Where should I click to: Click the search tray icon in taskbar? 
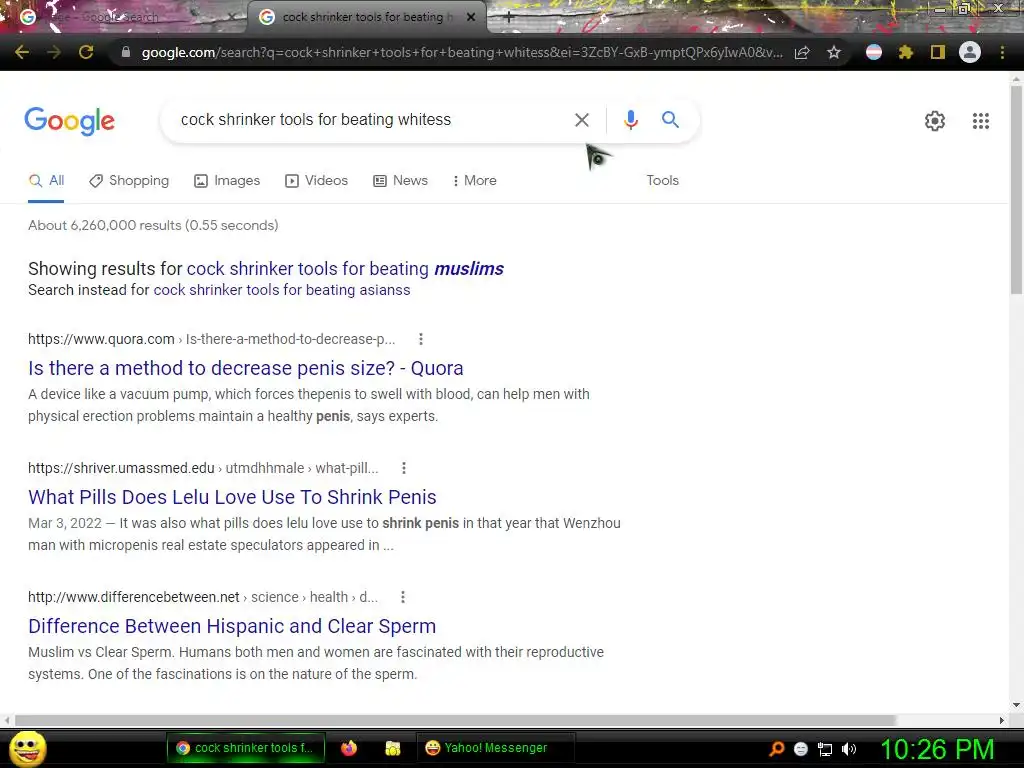click(776, 749)
